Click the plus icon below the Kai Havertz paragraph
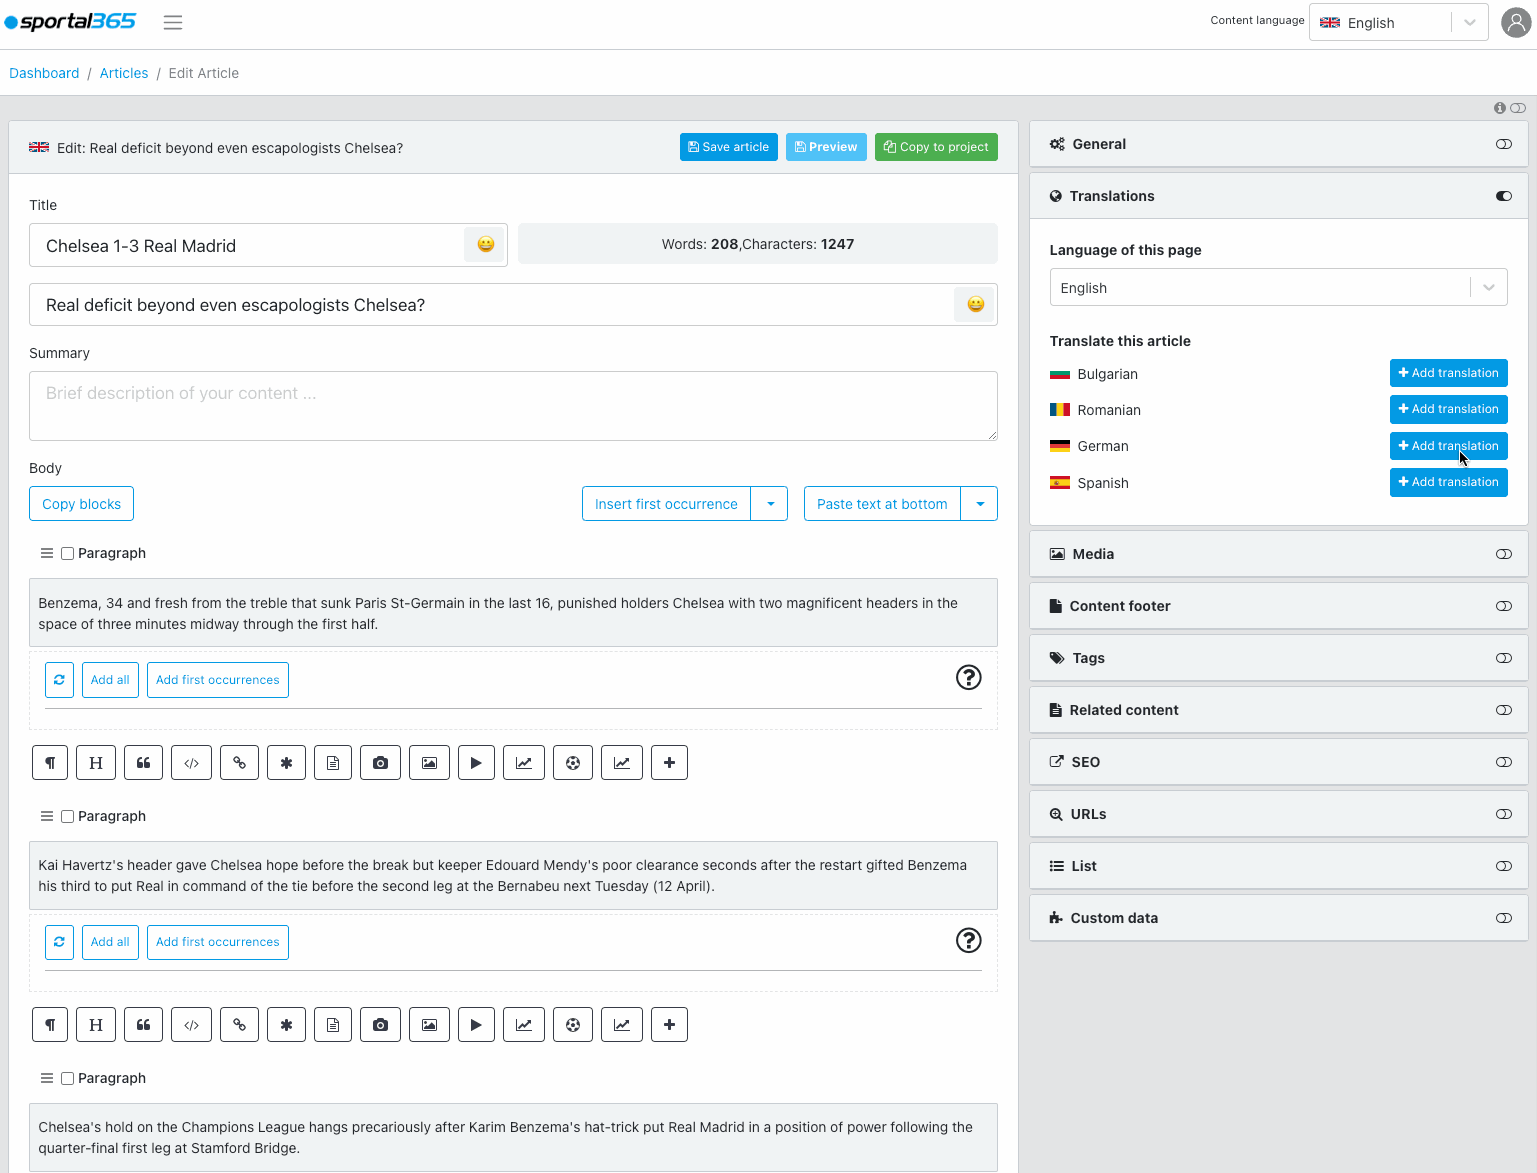The height and width of the screenshot is (1173, 1537). point(669,1025)
